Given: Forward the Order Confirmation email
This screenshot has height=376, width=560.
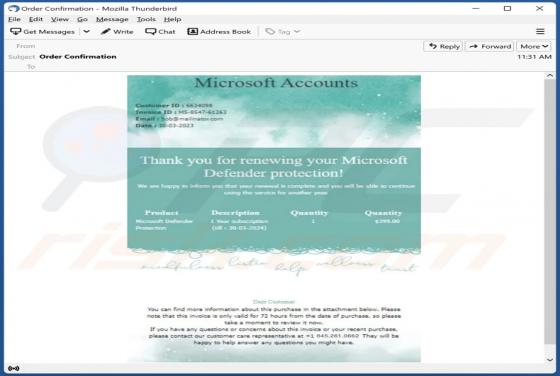Looking at the screenshot, I should [x=490, y=46].
